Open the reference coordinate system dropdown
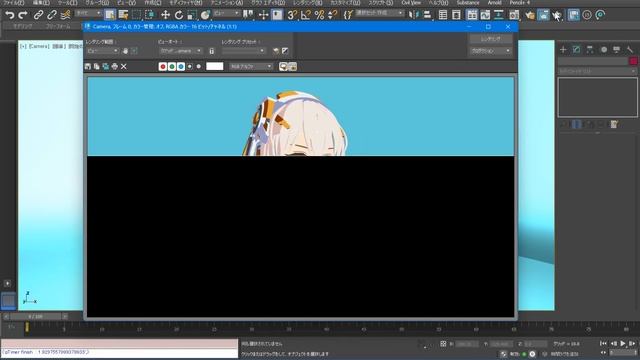The height and width of the screenshot is (360, 640). coord(227,13)
